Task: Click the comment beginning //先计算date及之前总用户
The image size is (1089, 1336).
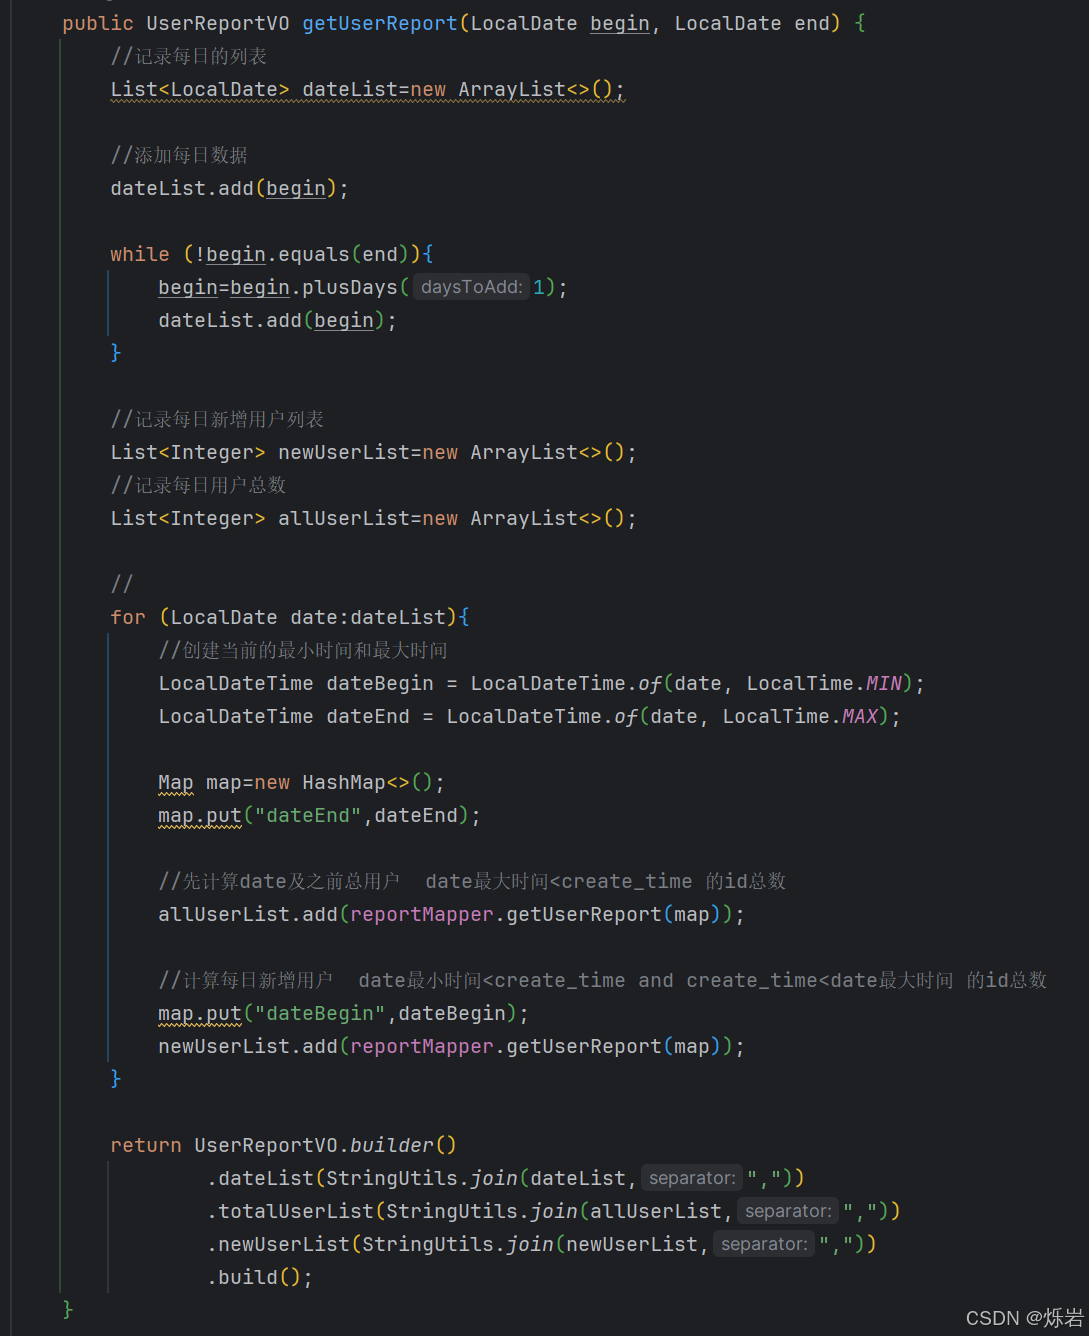Action: click(x=472, y=881)
